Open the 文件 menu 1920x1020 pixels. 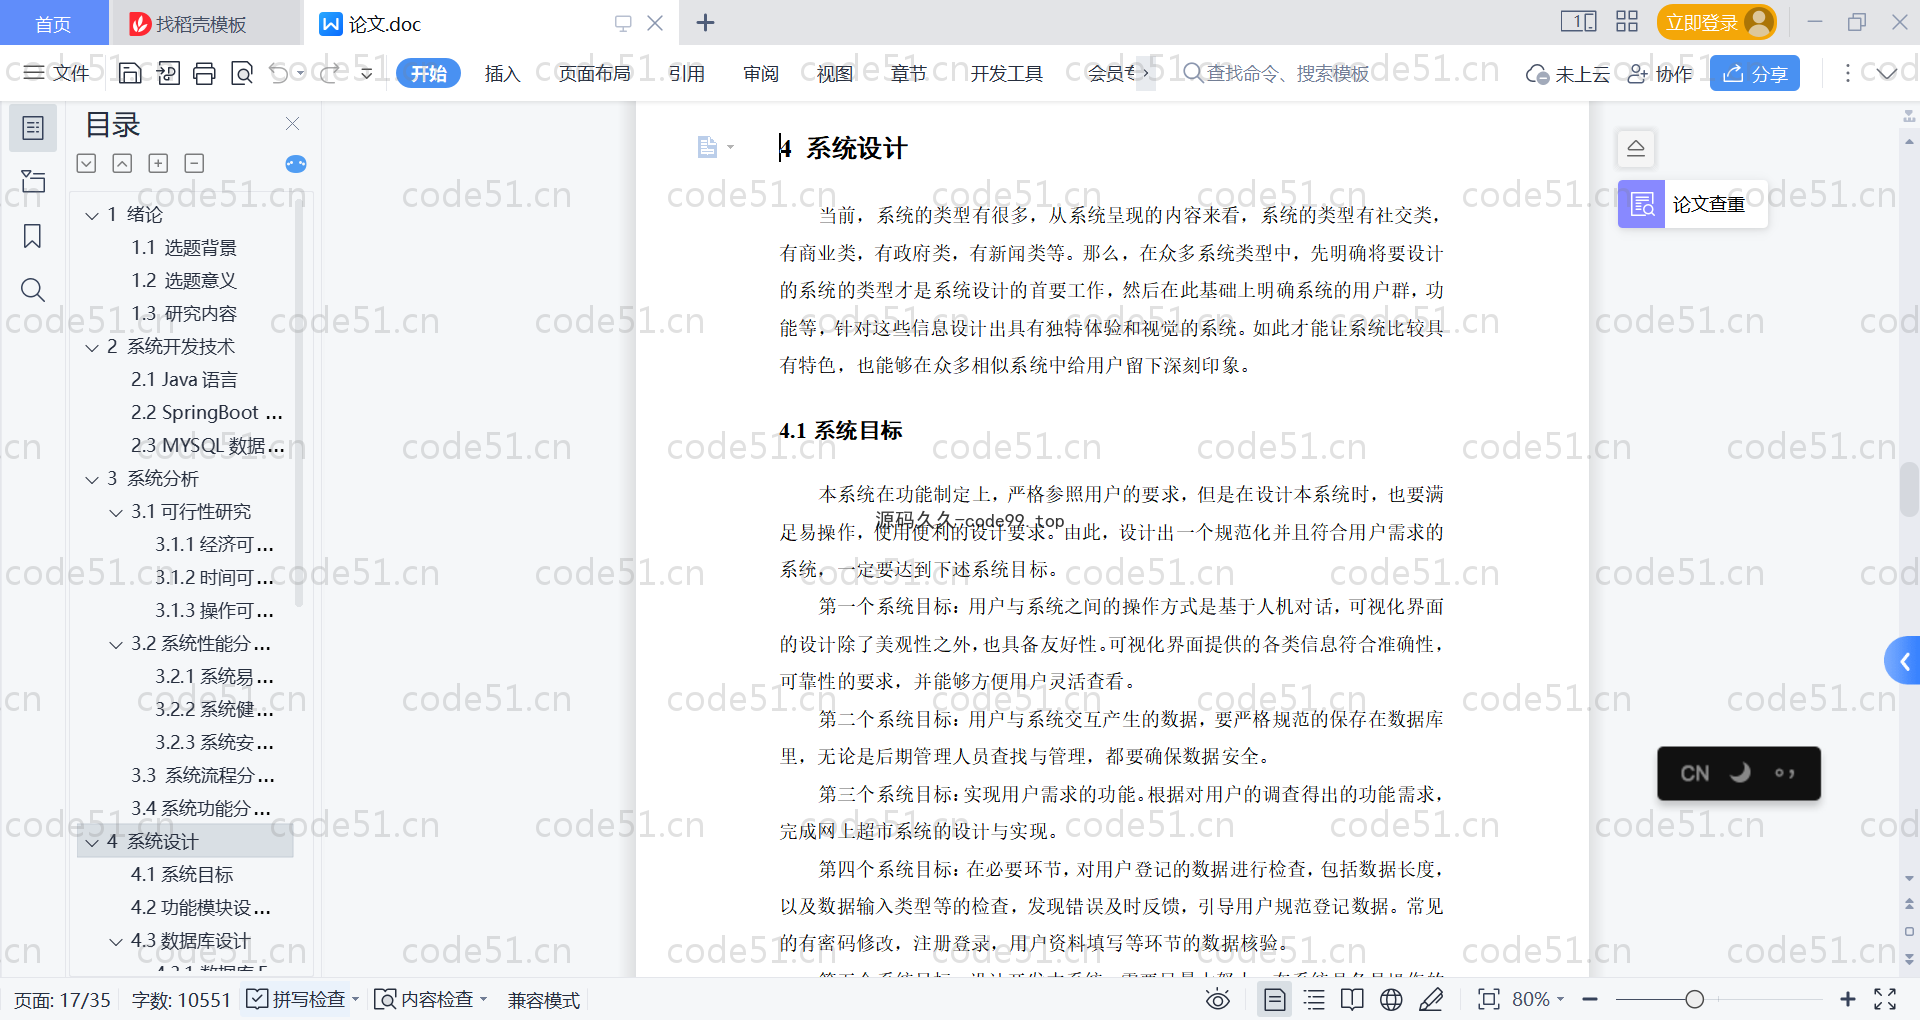(x=57, y=73)
